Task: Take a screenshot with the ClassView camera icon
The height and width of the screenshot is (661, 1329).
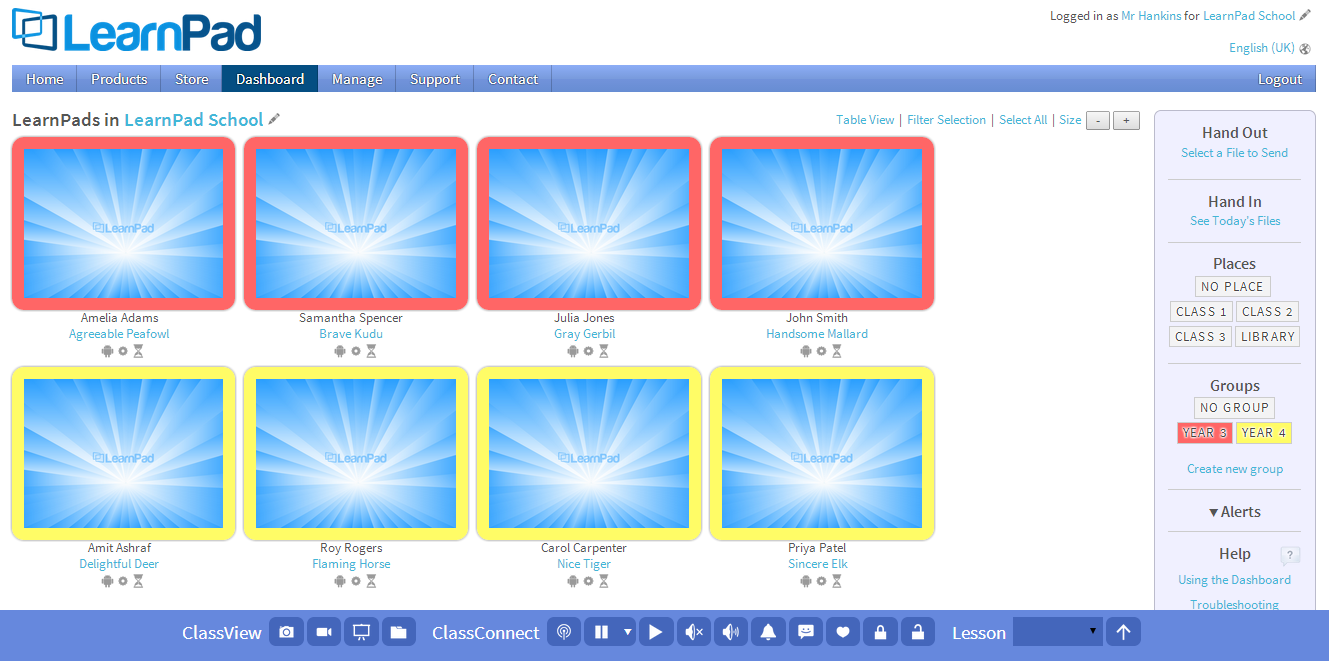Action: [287, 632]
